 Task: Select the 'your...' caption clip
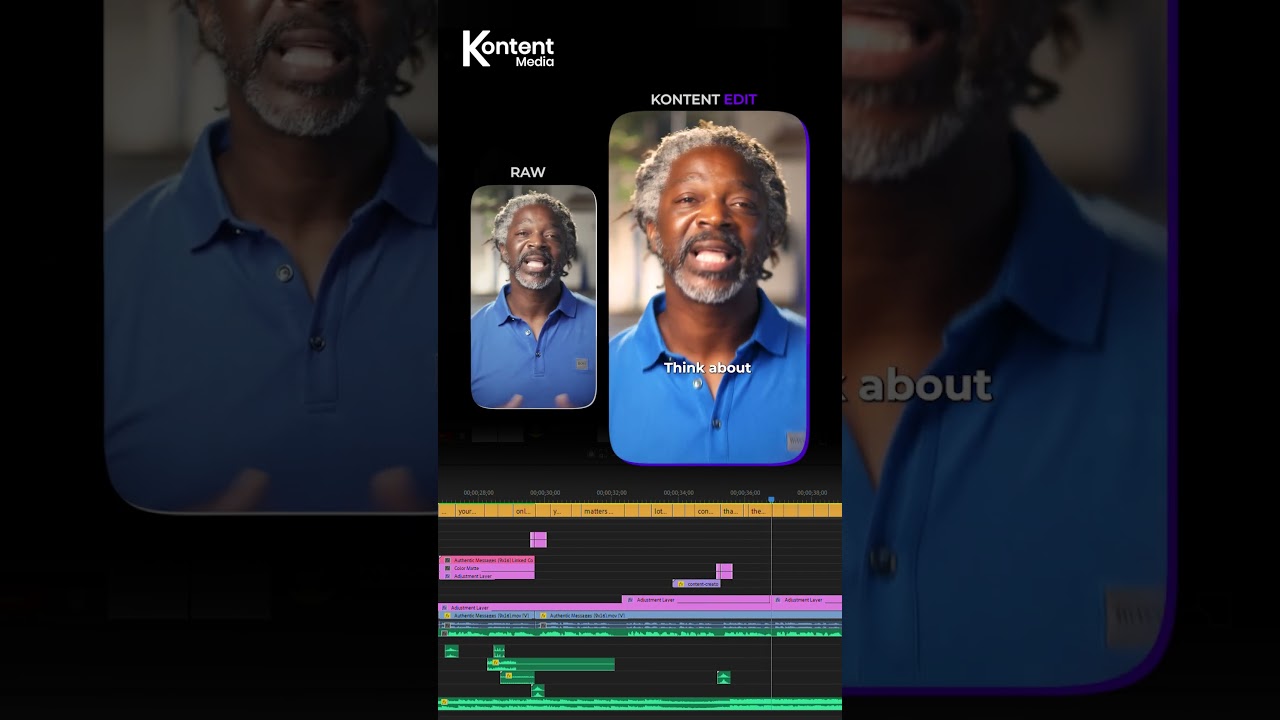[x=470, y=511]
